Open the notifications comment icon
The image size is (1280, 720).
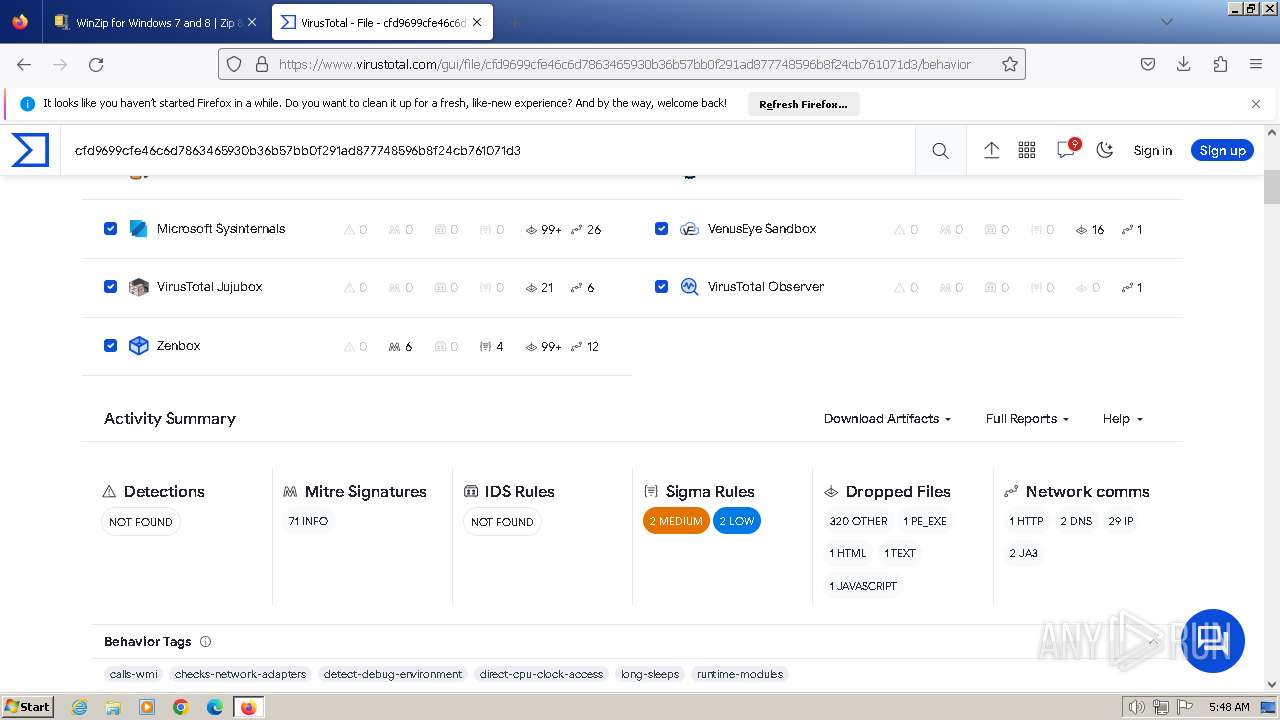pos(1066,150)
